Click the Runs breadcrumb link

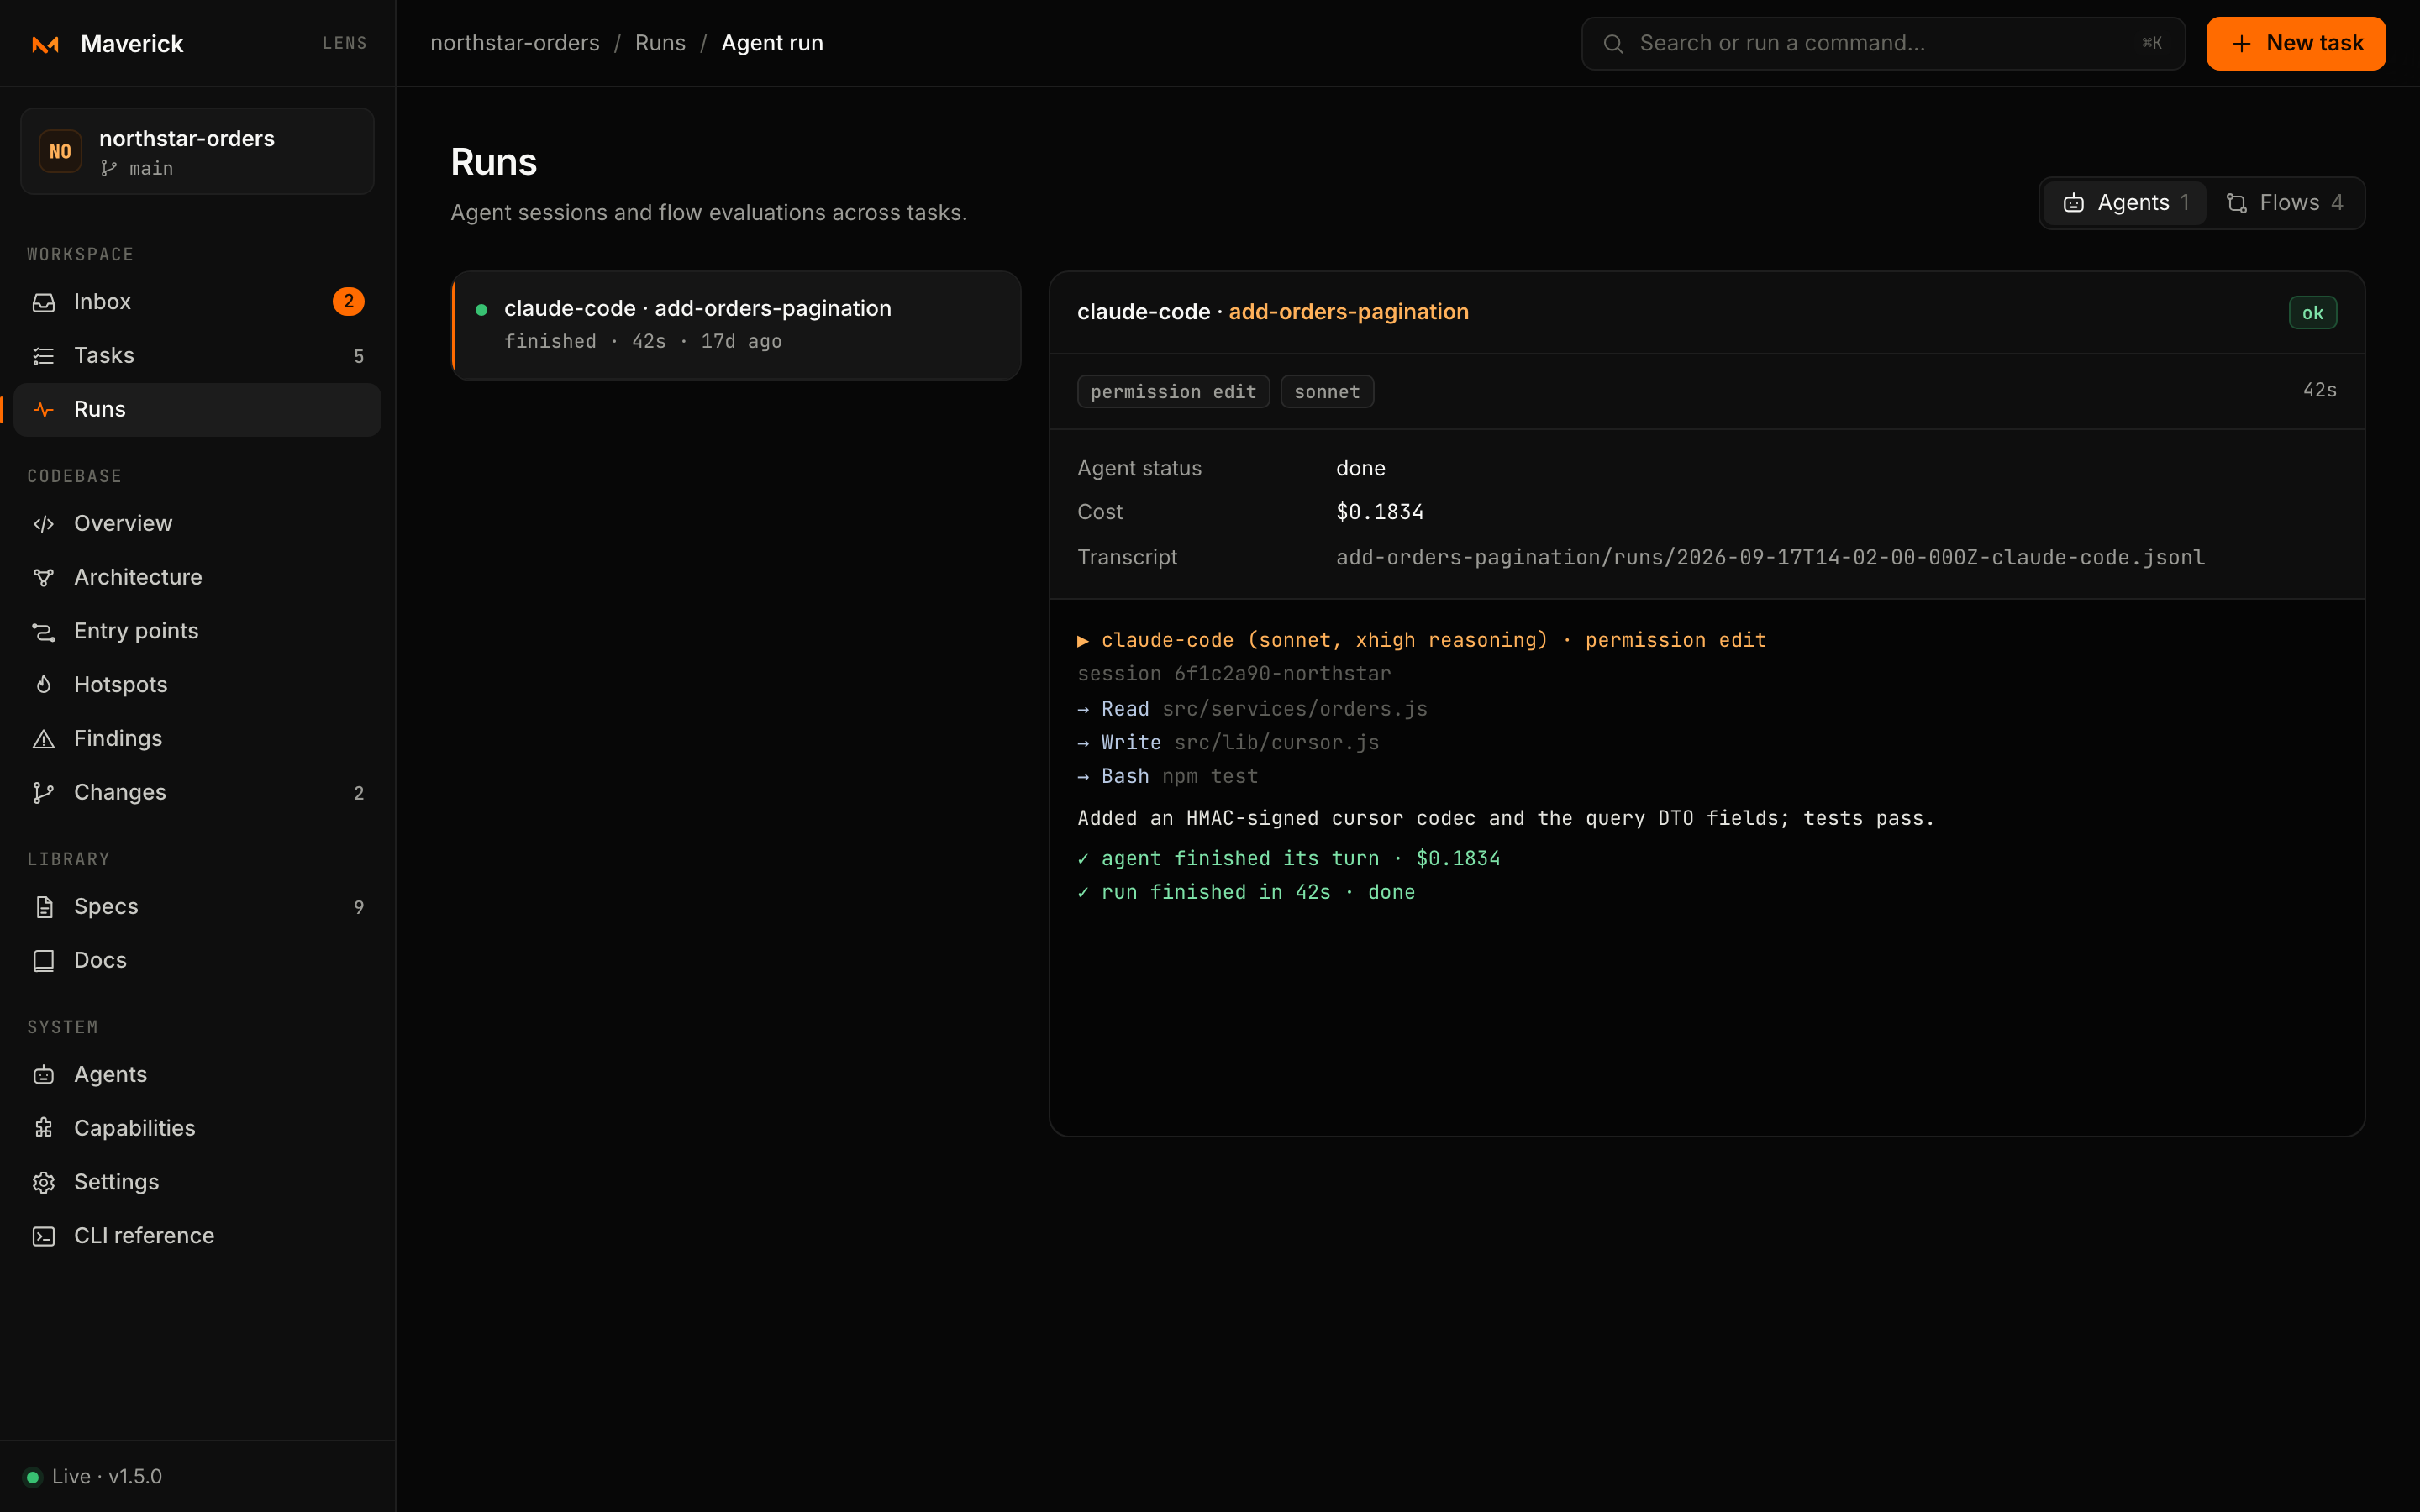tap(660, 43)
